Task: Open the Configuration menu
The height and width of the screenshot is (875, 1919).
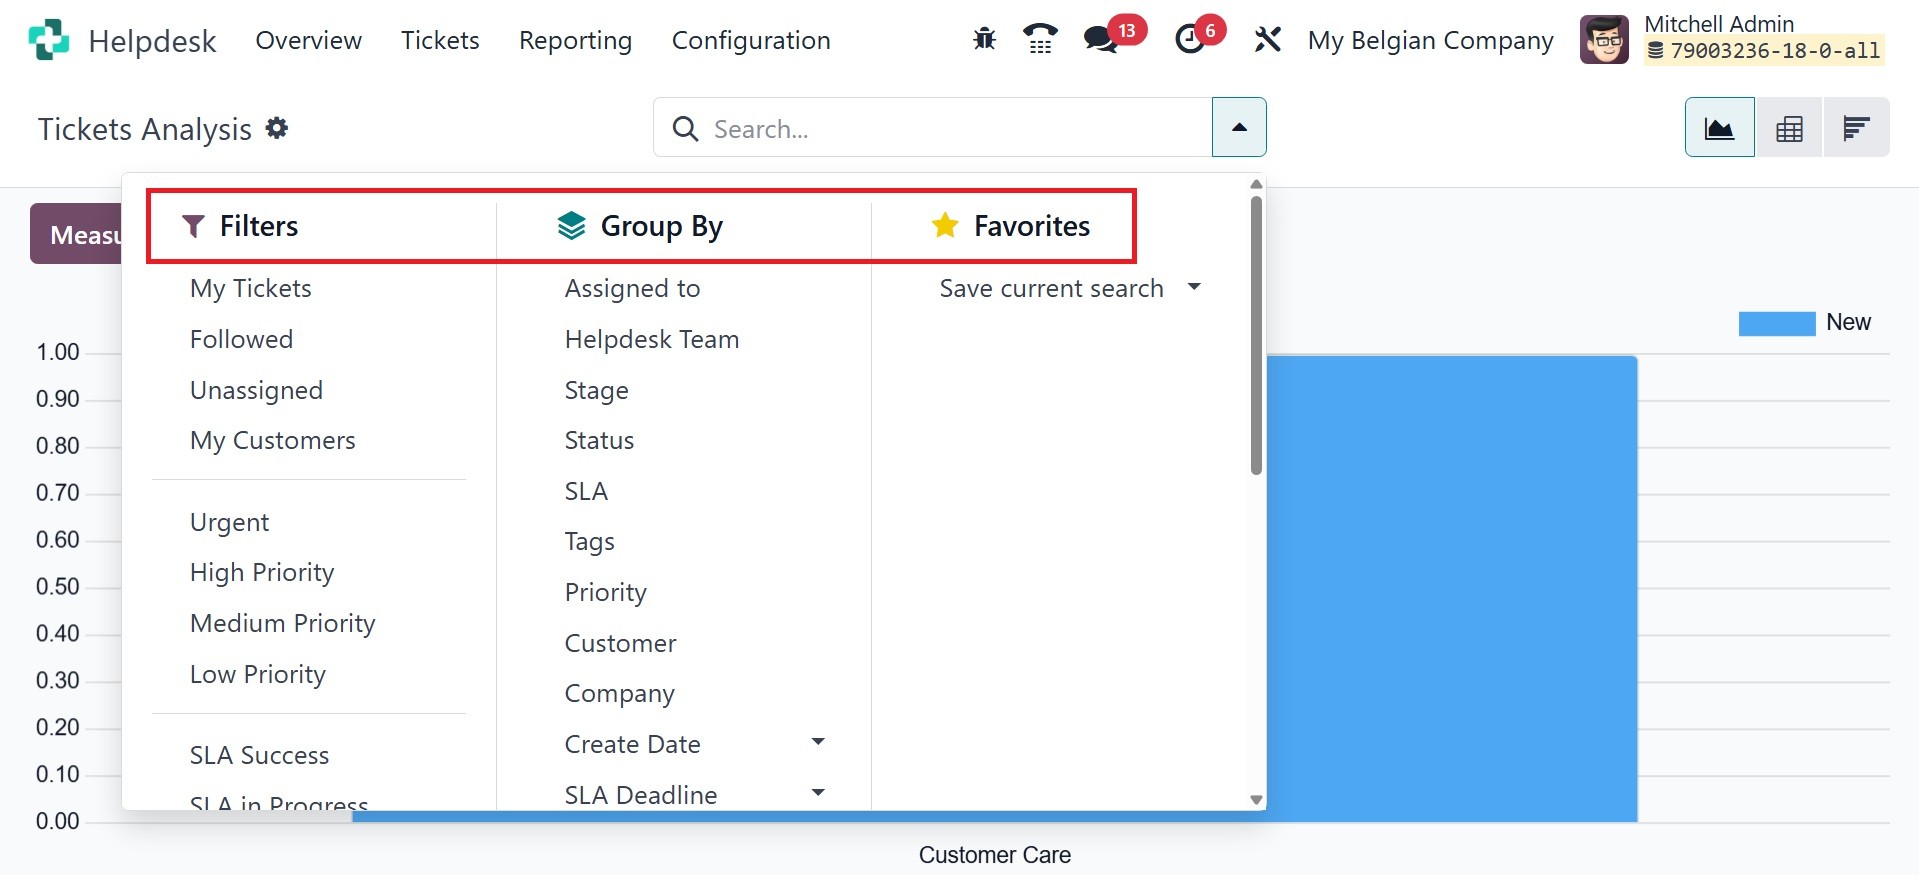Action: coord(751,40)
